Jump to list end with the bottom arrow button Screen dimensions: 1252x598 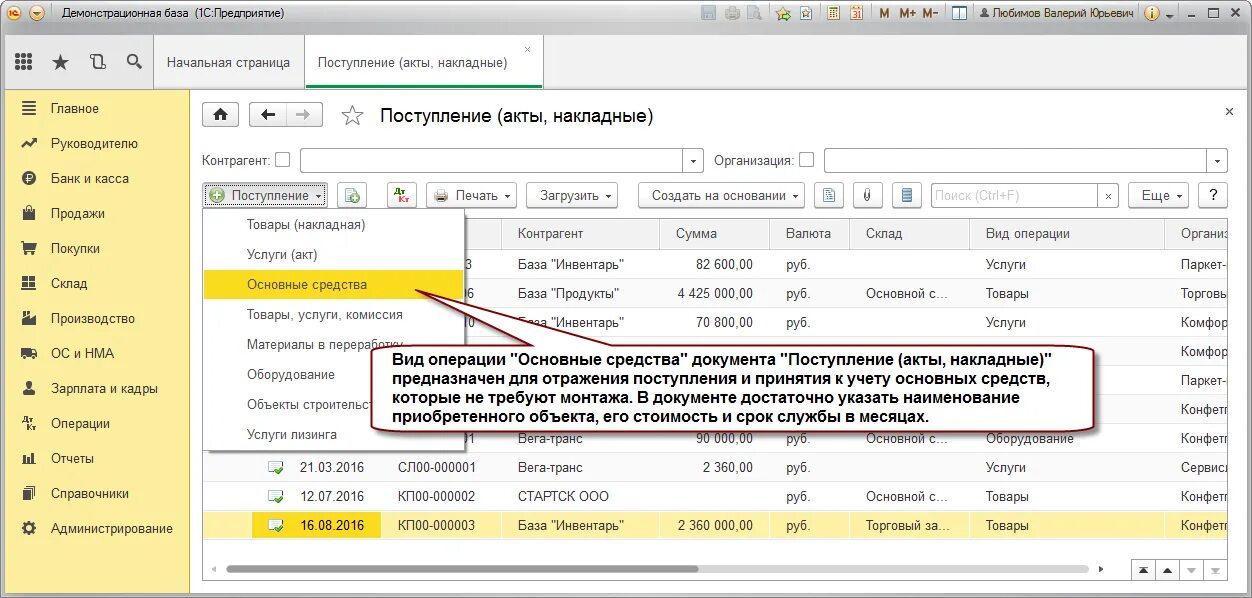[1215, 570]
